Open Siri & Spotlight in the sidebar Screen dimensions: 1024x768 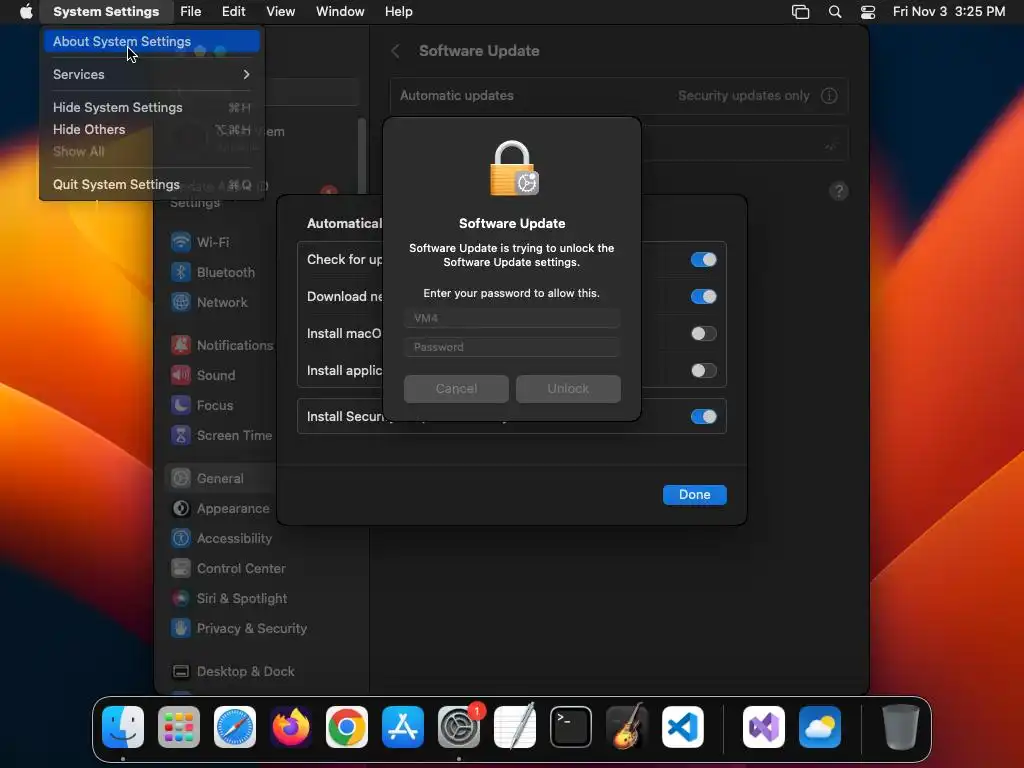(x=229, y=598)
